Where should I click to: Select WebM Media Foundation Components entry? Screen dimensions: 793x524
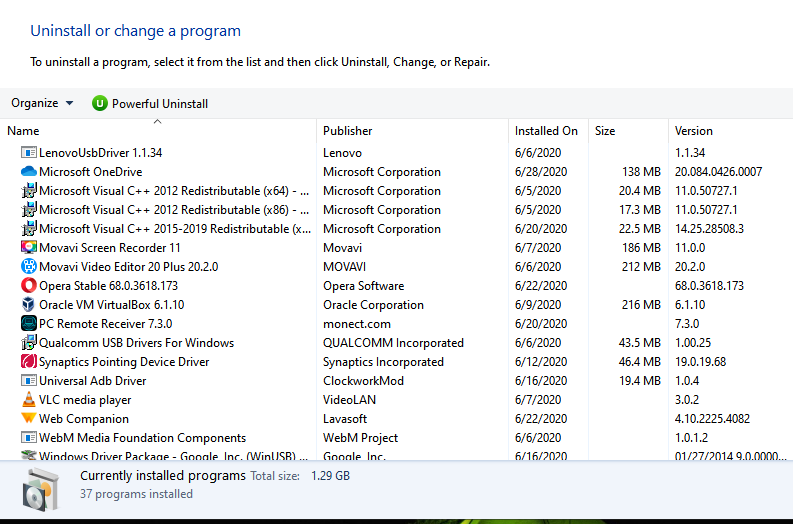143,438
